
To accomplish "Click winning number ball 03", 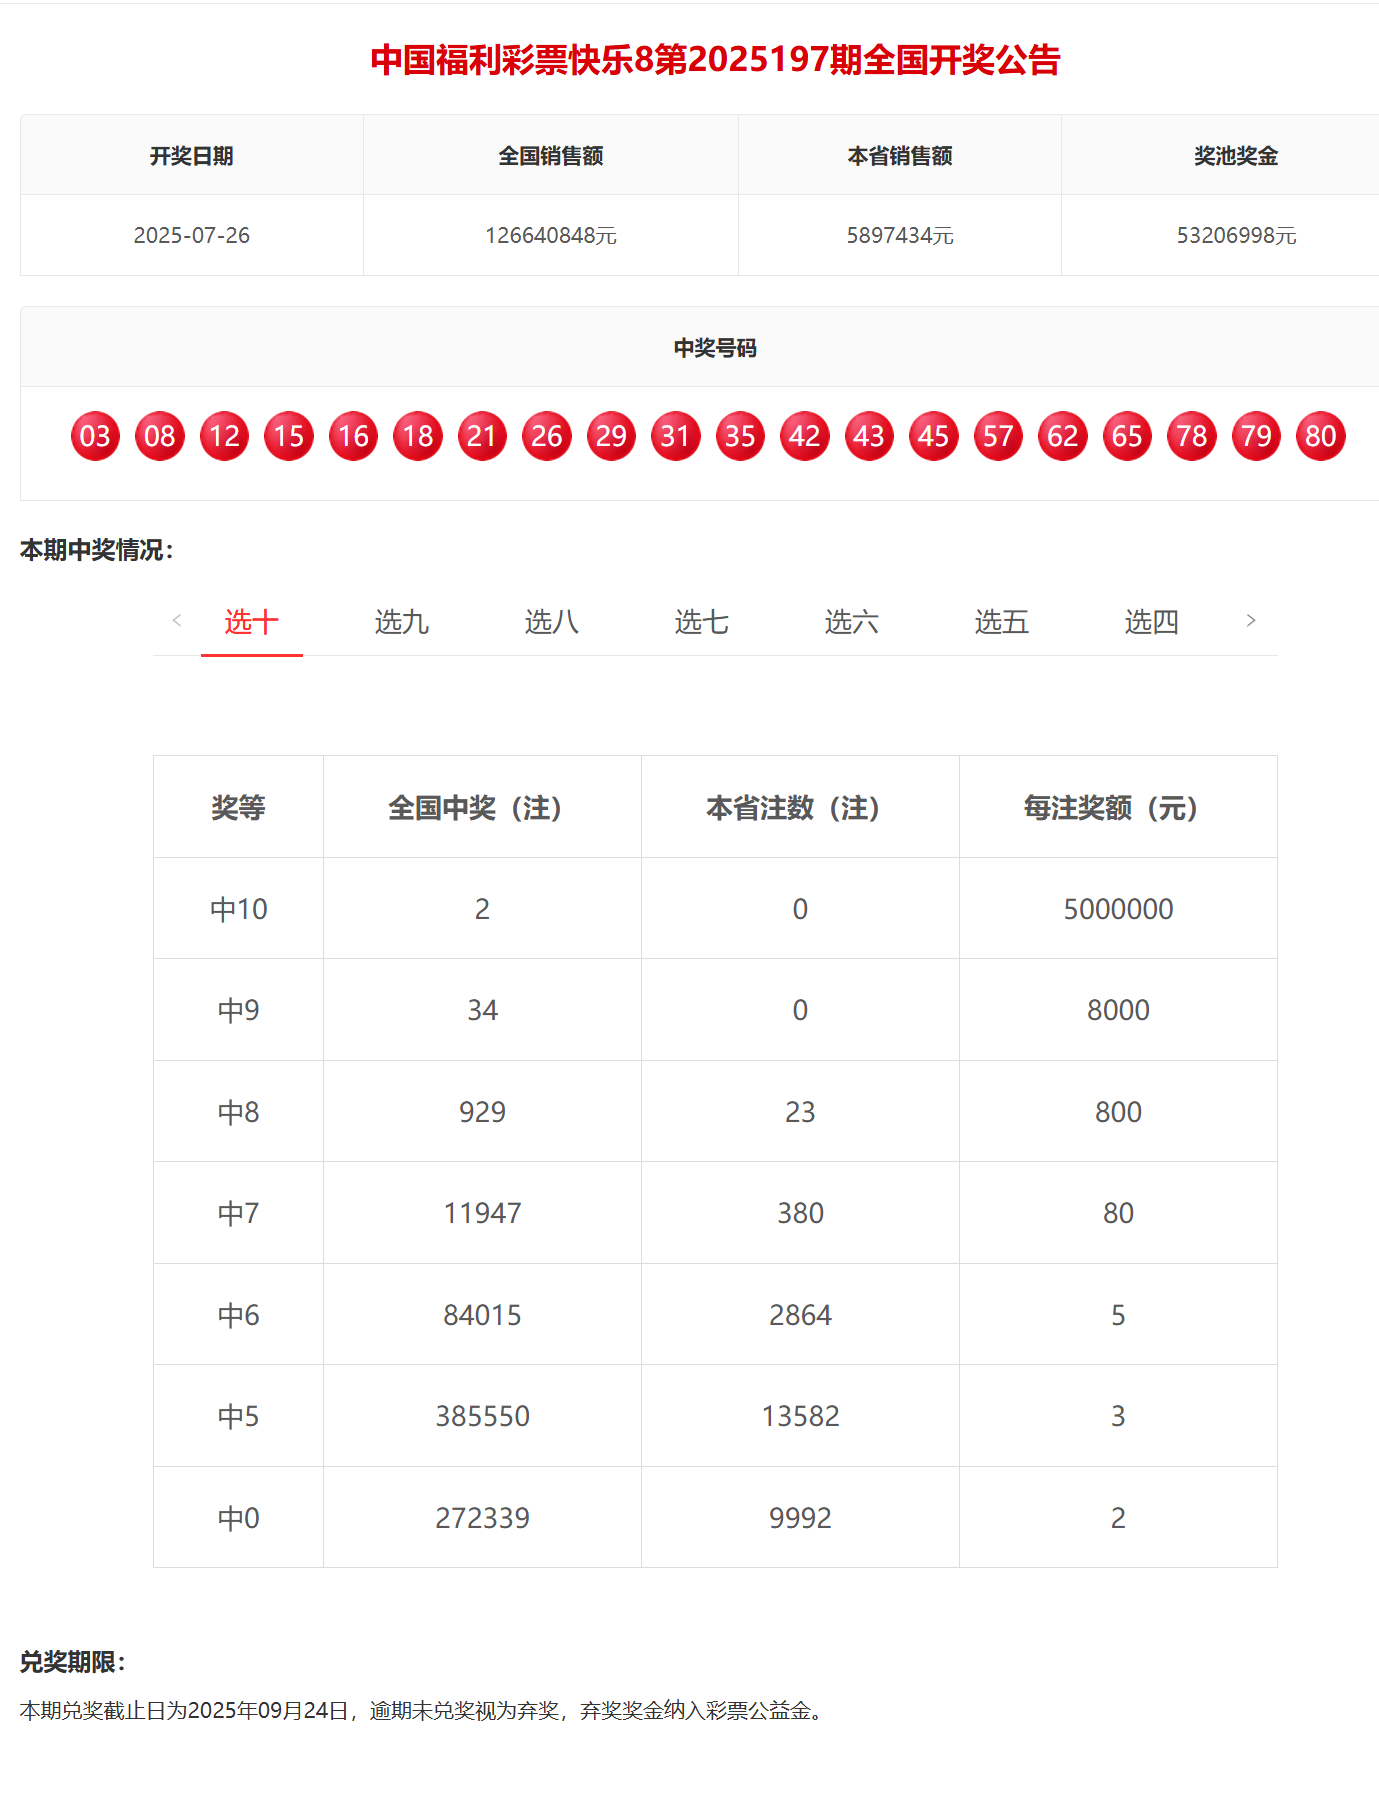I will [95, 436].
